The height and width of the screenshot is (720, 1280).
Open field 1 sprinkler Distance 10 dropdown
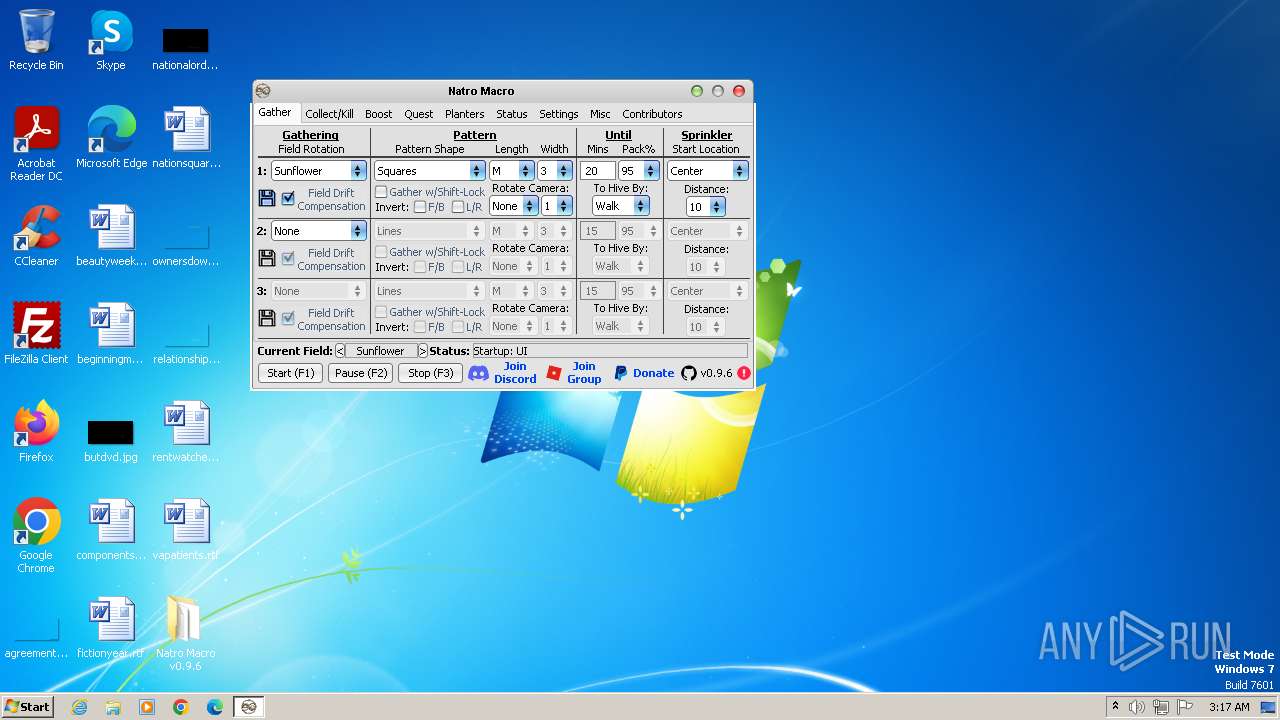706,207
